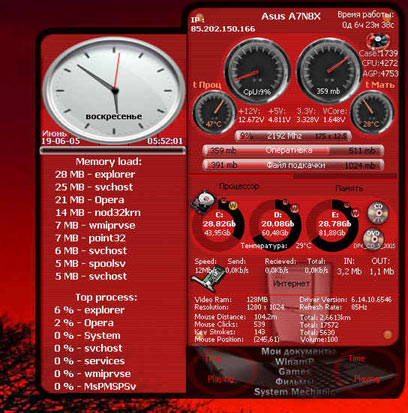
Task: Click the R read indicator on drive E:
Action: point(348,204)
